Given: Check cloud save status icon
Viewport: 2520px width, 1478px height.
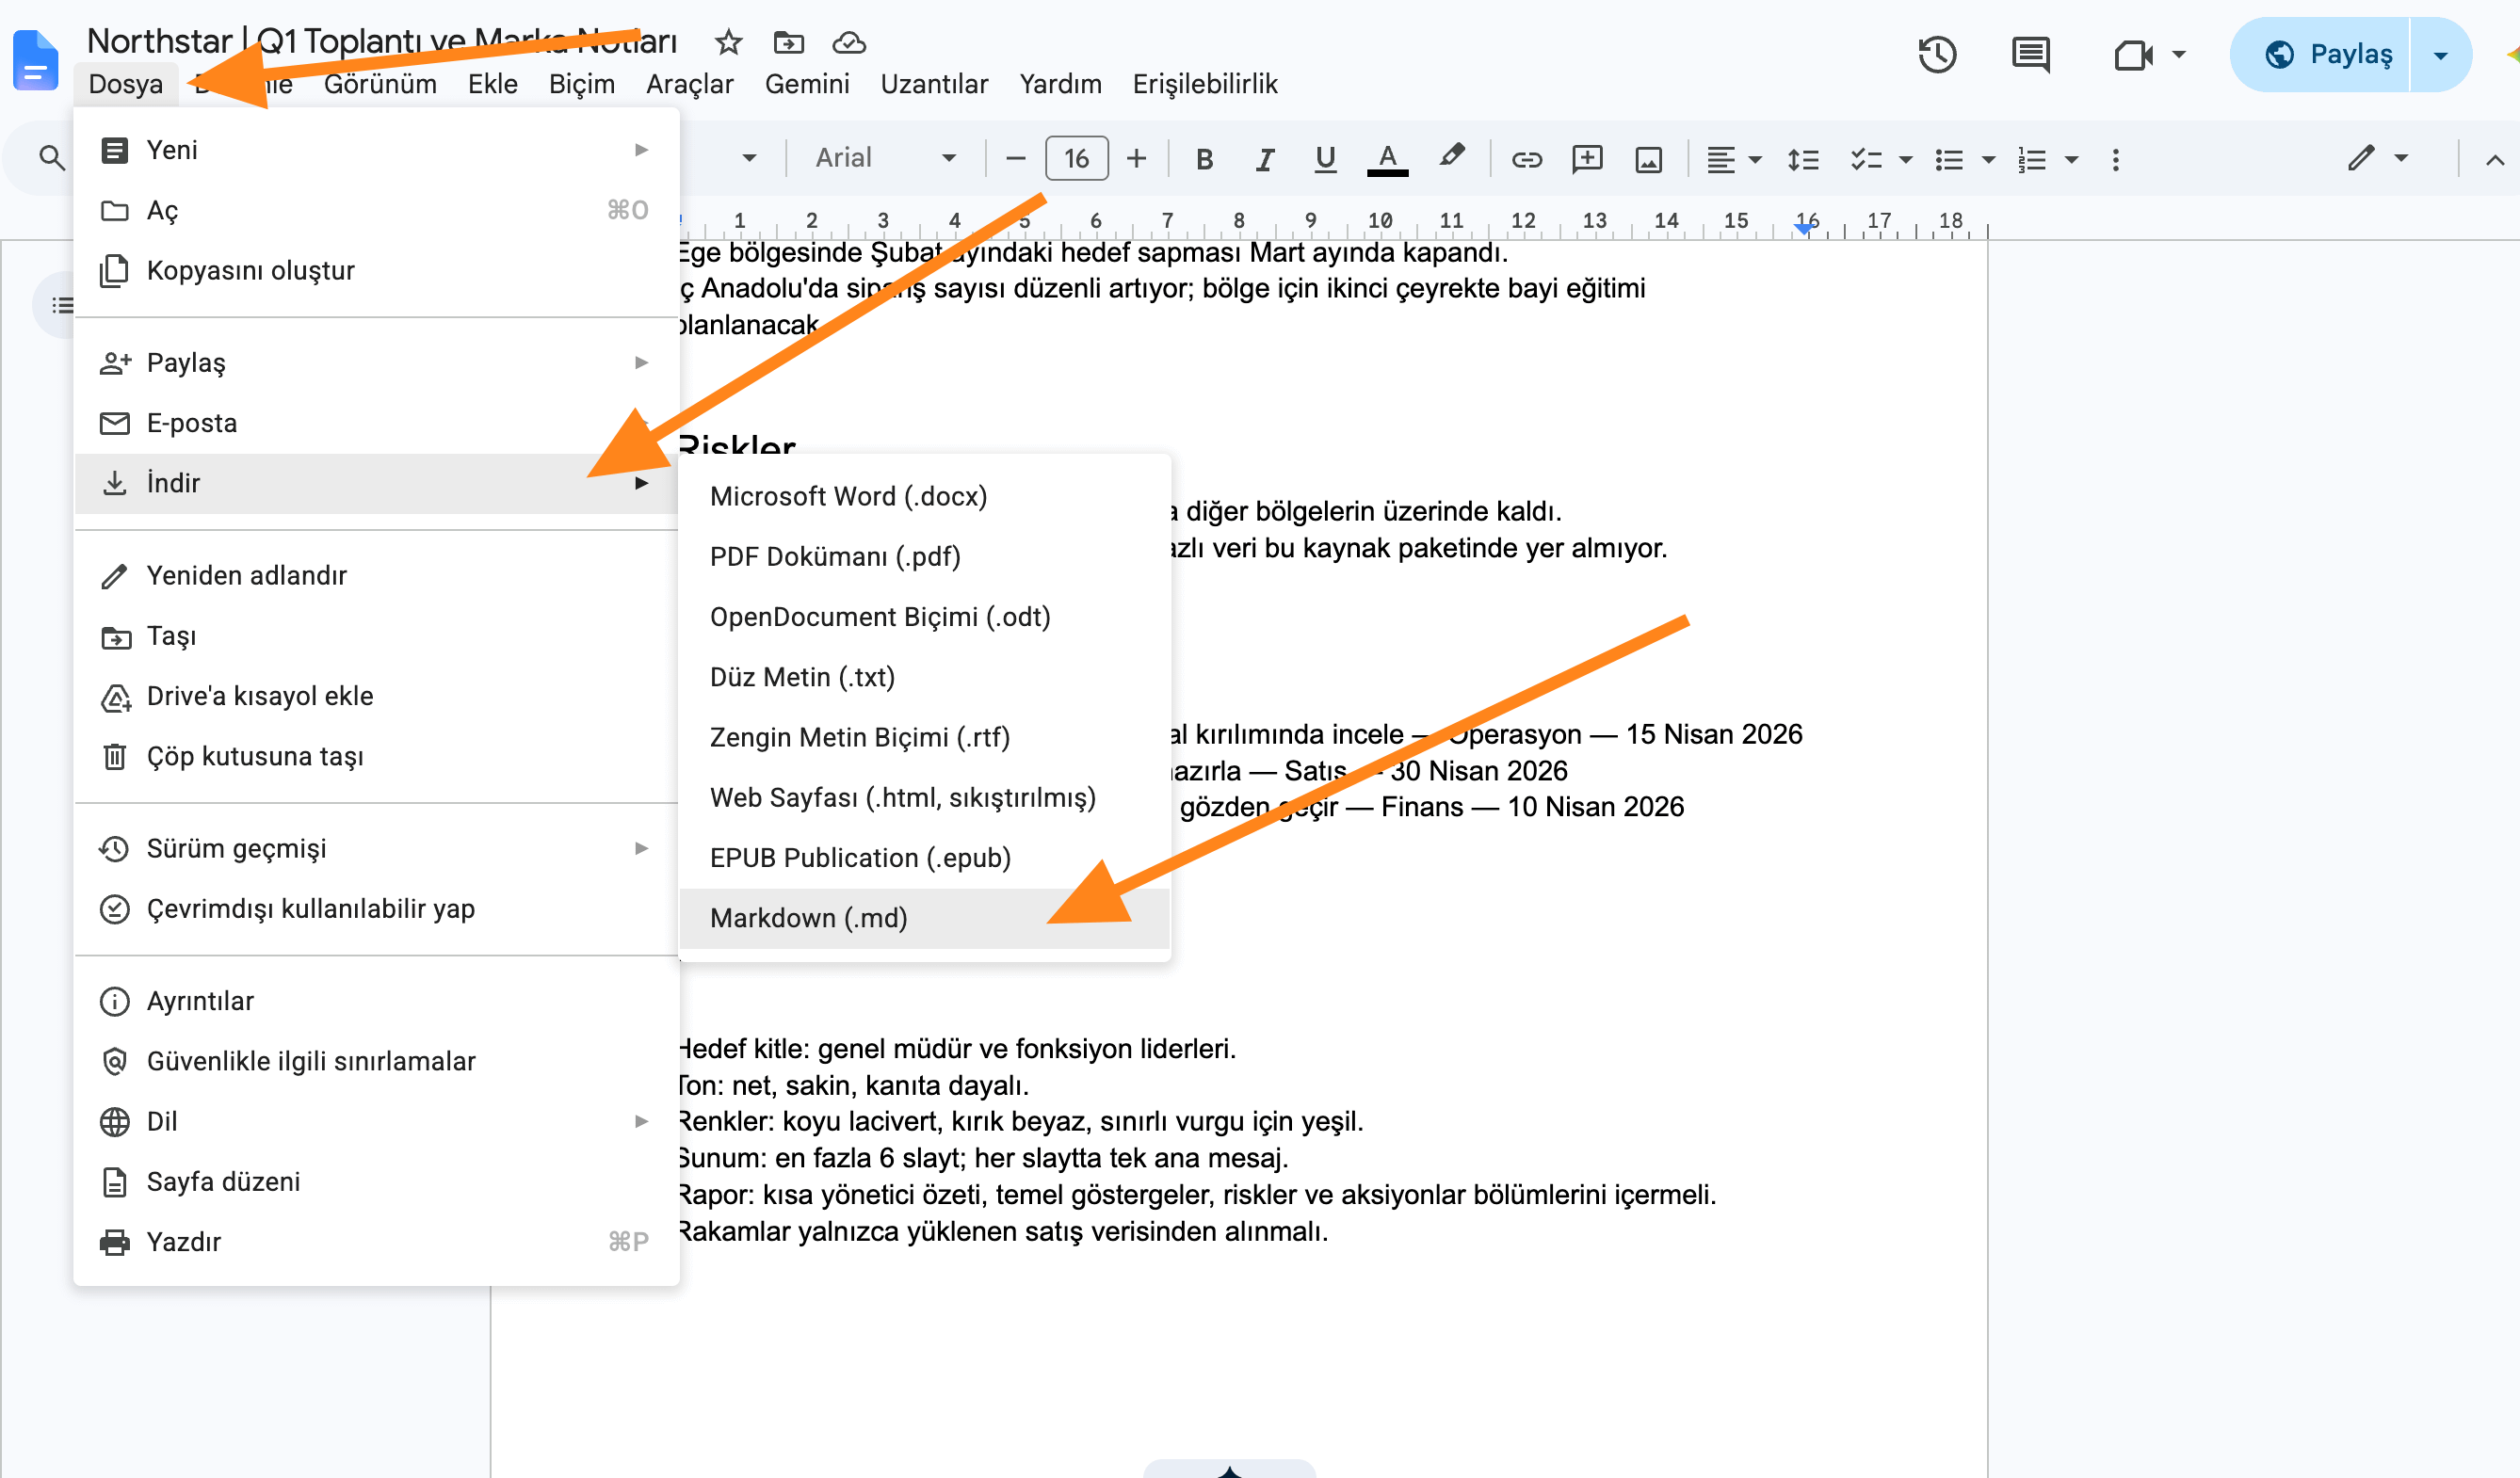Looking at the screenshot, I should (x=848, y=42).
